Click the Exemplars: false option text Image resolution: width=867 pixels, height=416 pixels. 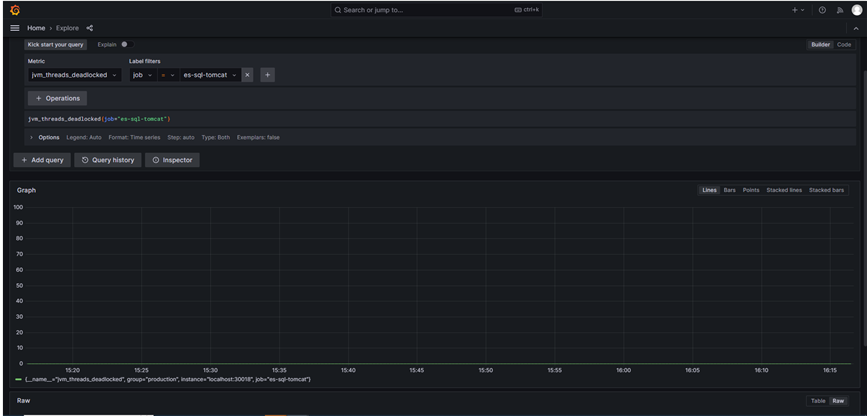point(258,137)
